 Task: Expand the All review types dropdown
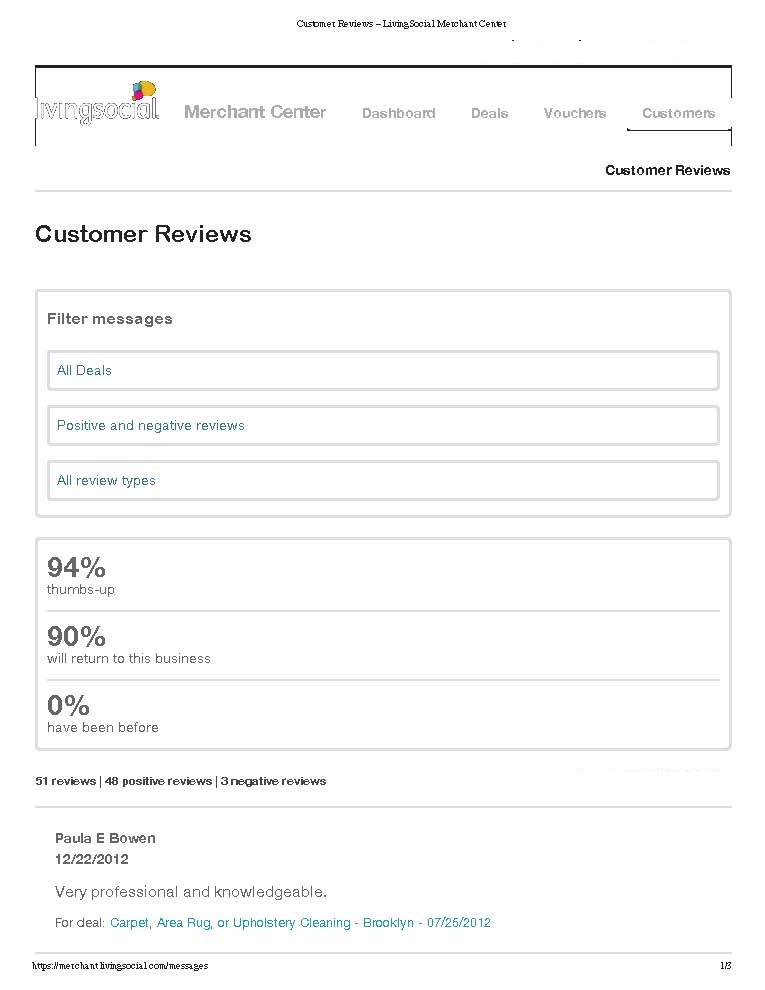383,480
